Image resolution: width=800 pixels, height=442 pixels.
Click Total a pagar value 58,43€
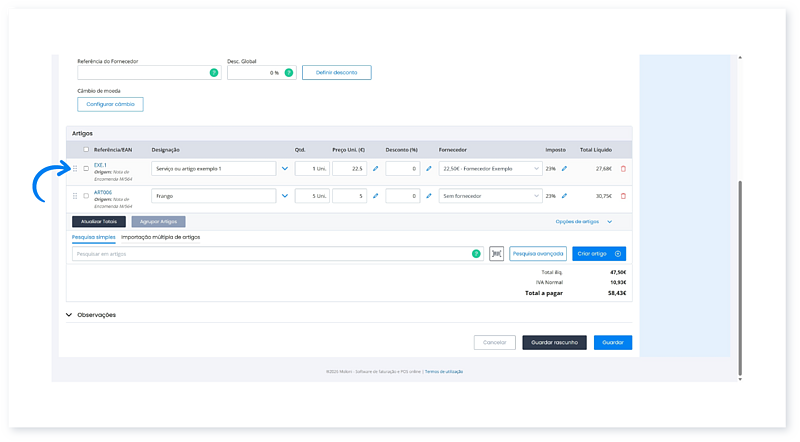coord(617,293)
